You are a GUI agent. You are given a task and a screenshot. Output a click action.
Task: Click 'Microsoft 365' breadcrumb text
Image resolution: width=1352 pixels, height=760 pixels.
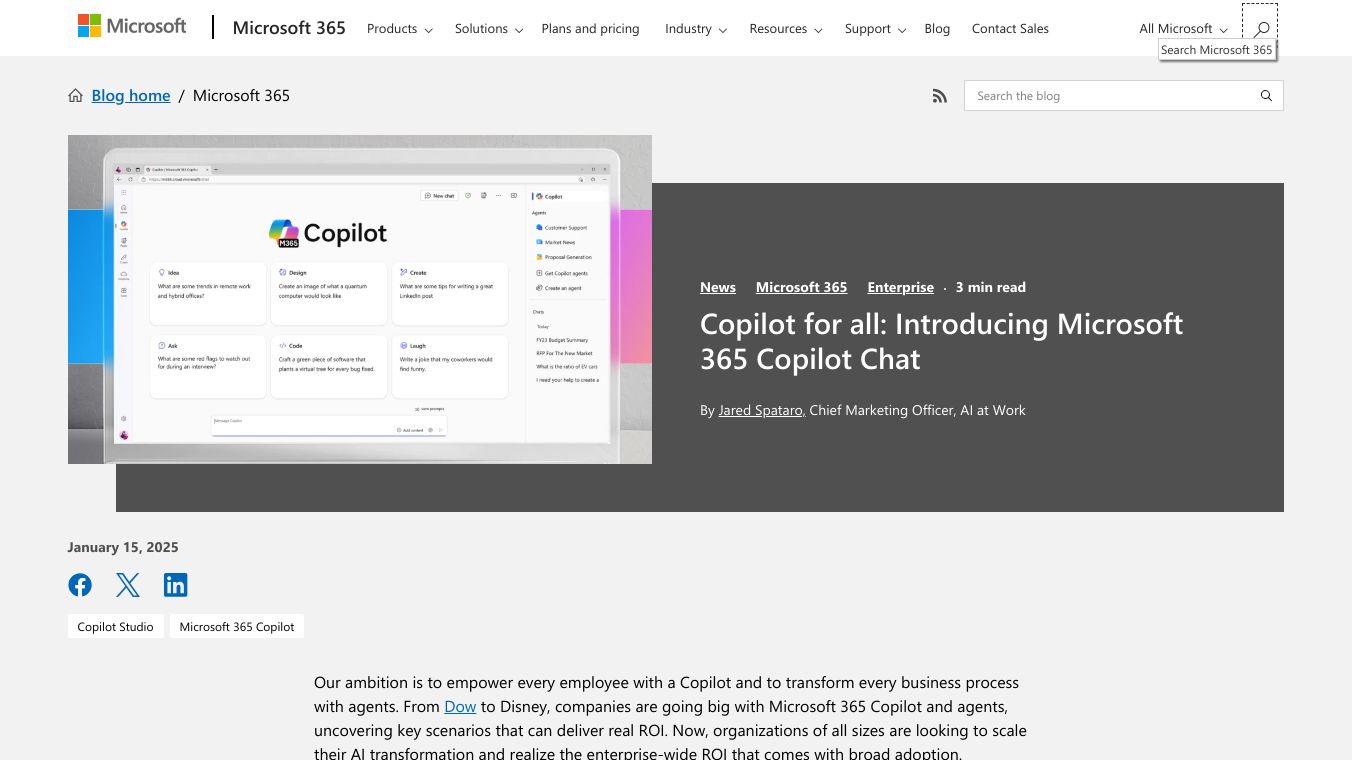(x=241, y=96)
